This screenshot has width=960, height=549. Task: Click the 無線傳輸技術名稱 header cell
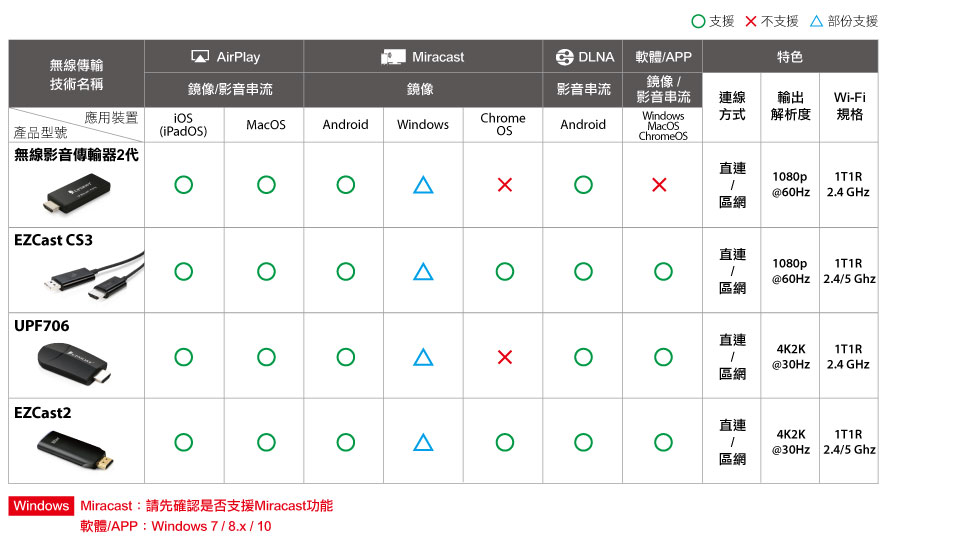tap(77, 74)
